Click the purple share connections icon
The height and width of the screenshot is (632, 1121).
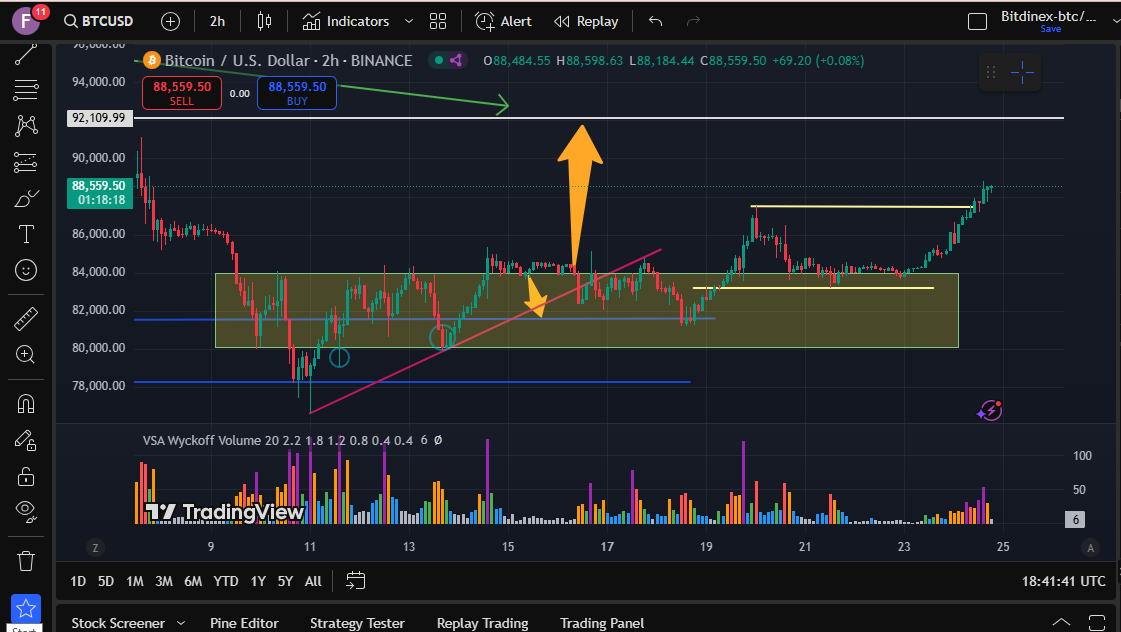[x=455, y=61]
